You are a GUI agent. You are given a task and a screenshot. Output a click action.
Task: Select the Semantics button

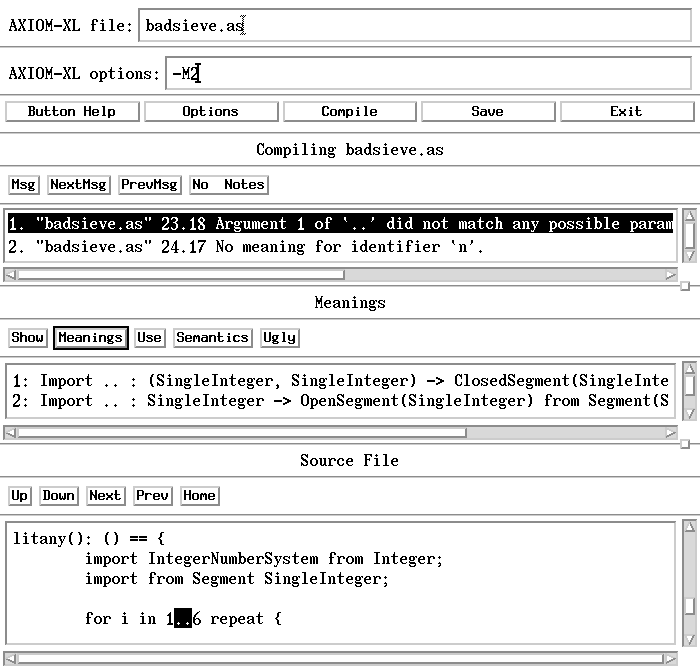pyautogui.click(x=212, y=337)
